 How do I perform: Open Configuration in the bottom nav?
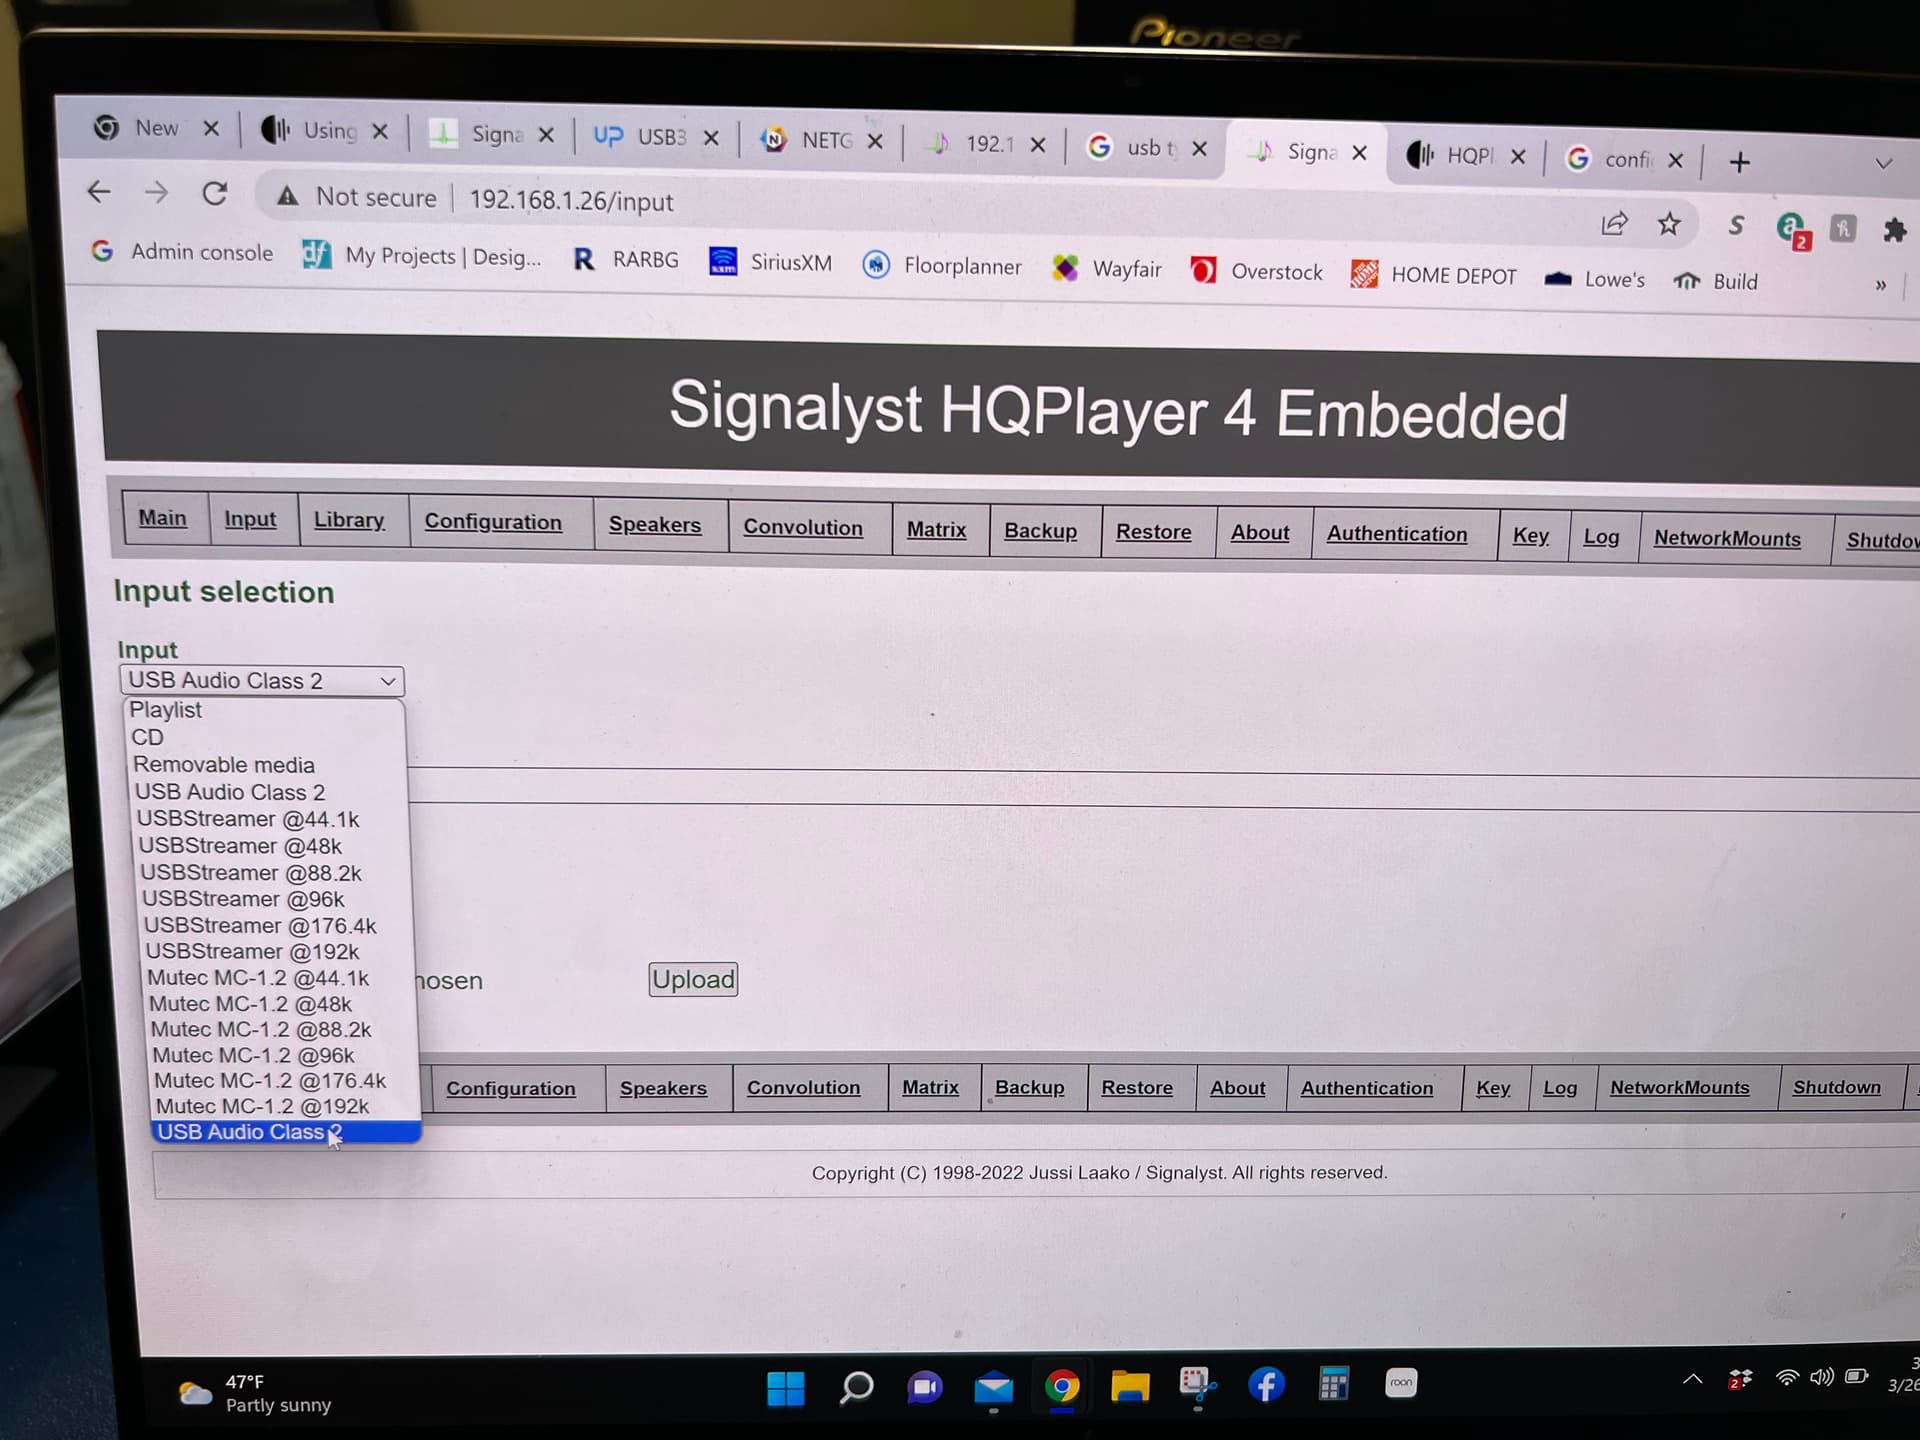pyautogui.click(x=511, y=1088)
